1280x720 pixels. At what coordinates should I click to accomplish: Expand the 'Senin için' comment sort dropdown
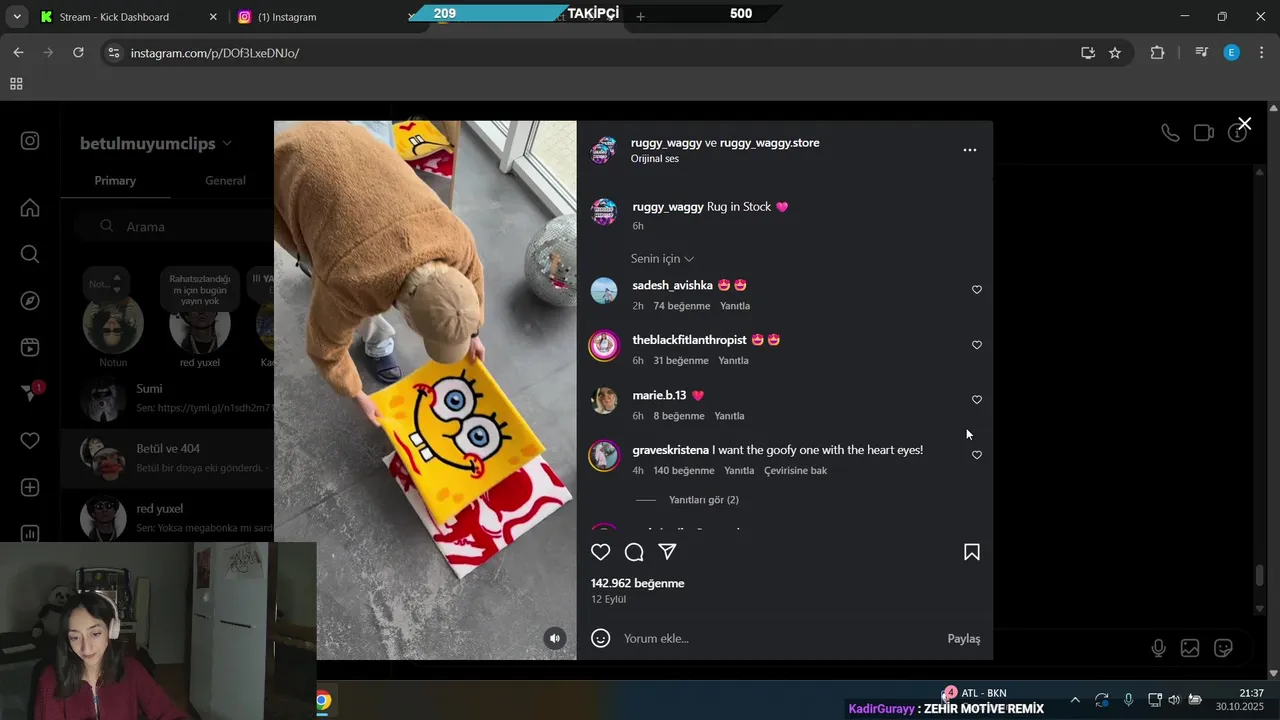[x=662, y=259]
